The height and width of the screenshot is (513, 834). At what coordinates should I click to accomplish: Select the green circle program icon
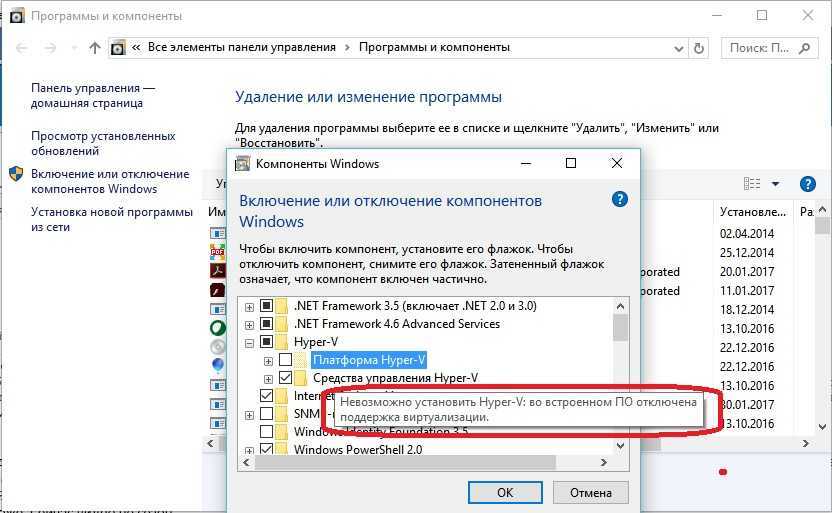coord(218,328)
